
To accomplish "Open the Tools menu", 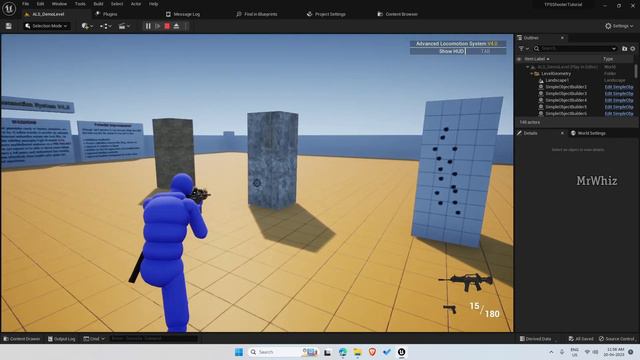I will click(x=80, y=4).
